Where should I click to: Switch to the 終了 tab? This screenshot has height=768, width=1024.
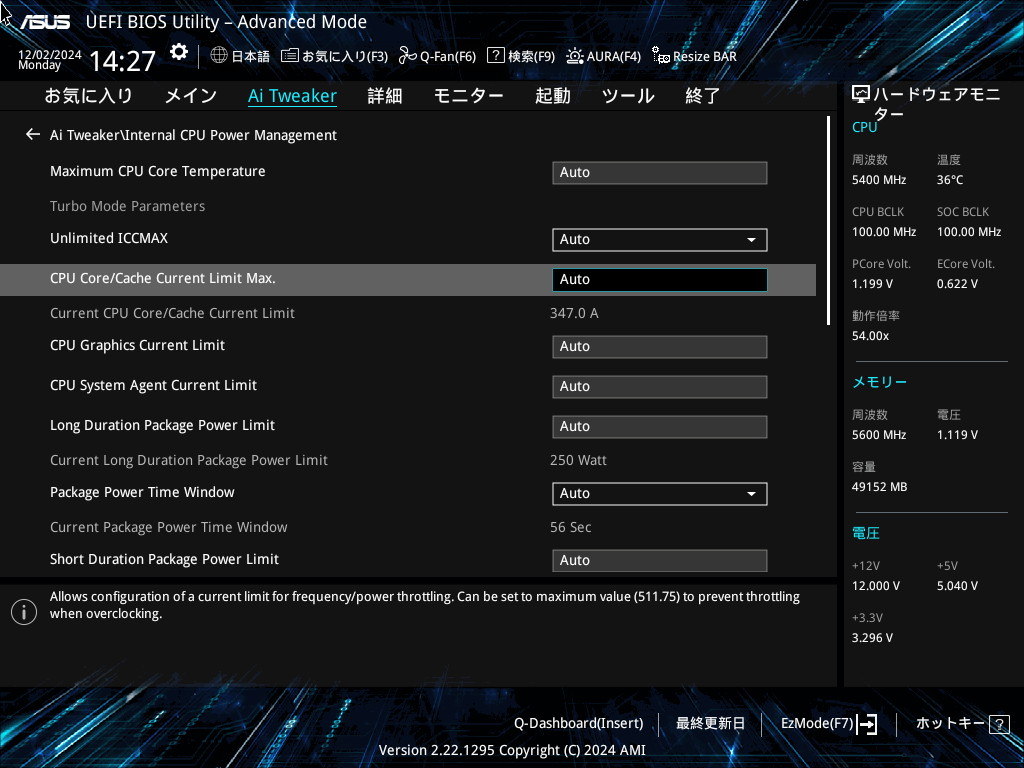[703, 96]
